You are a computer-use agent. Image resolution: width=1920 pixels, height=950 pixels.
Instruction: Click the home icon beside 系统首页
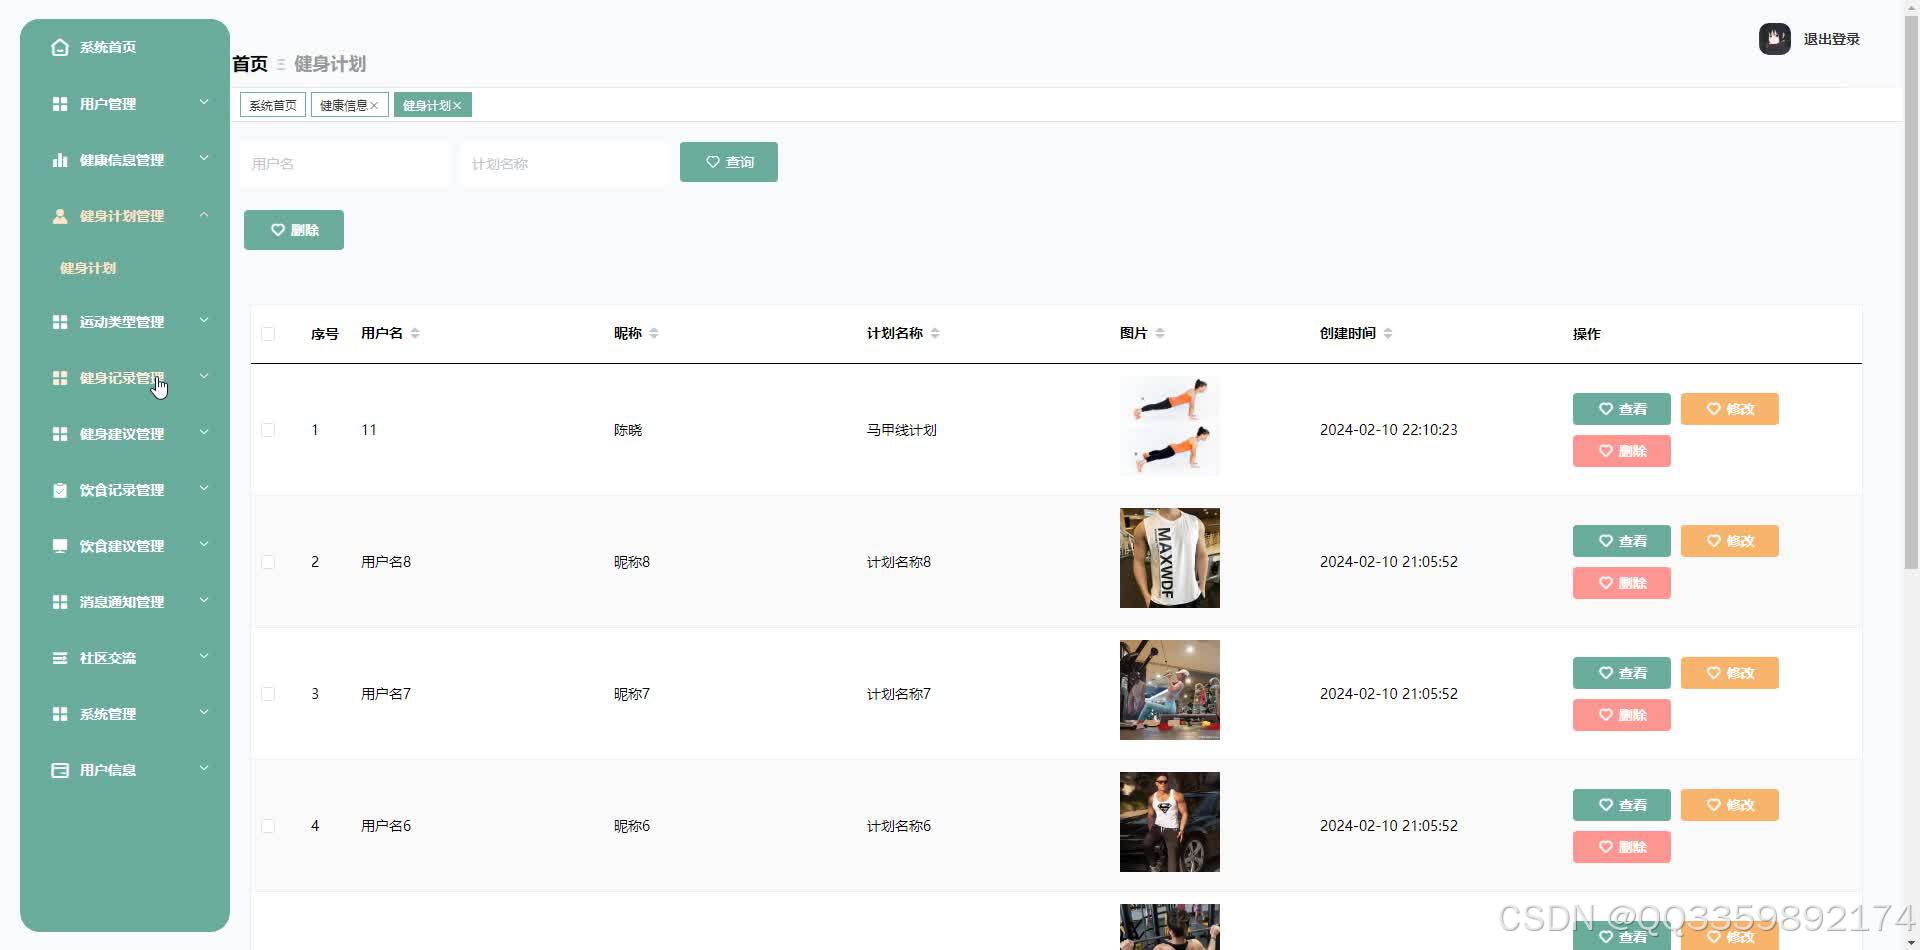point(60,47)
